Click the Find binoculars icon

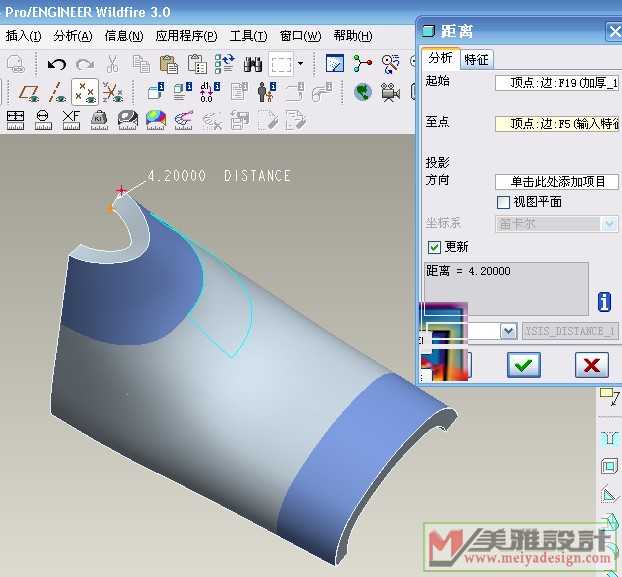point(253,64)
